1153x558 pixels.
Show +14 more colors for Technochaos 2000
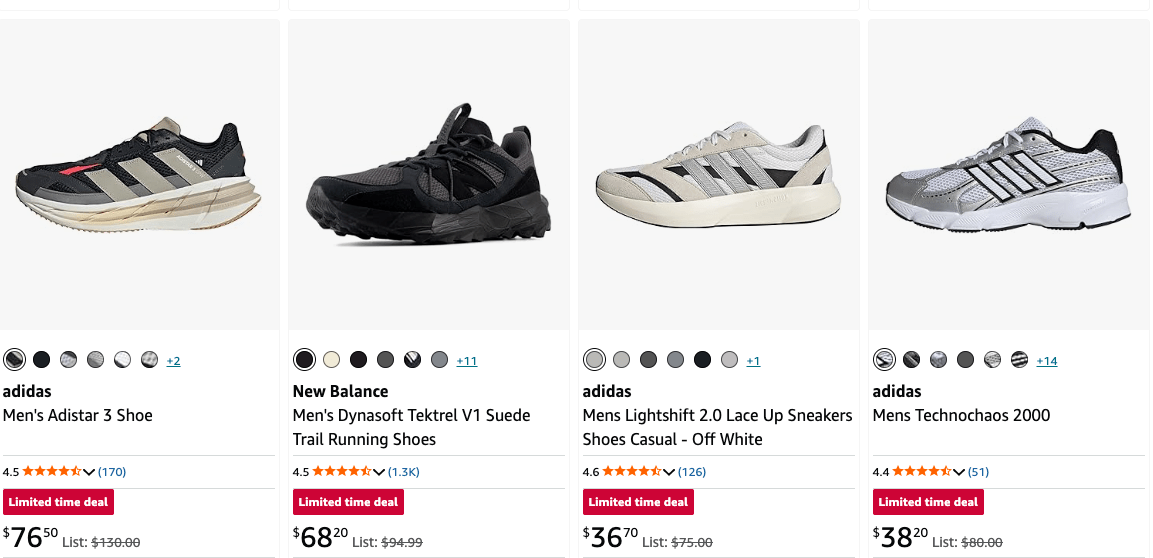point(1047,361)
